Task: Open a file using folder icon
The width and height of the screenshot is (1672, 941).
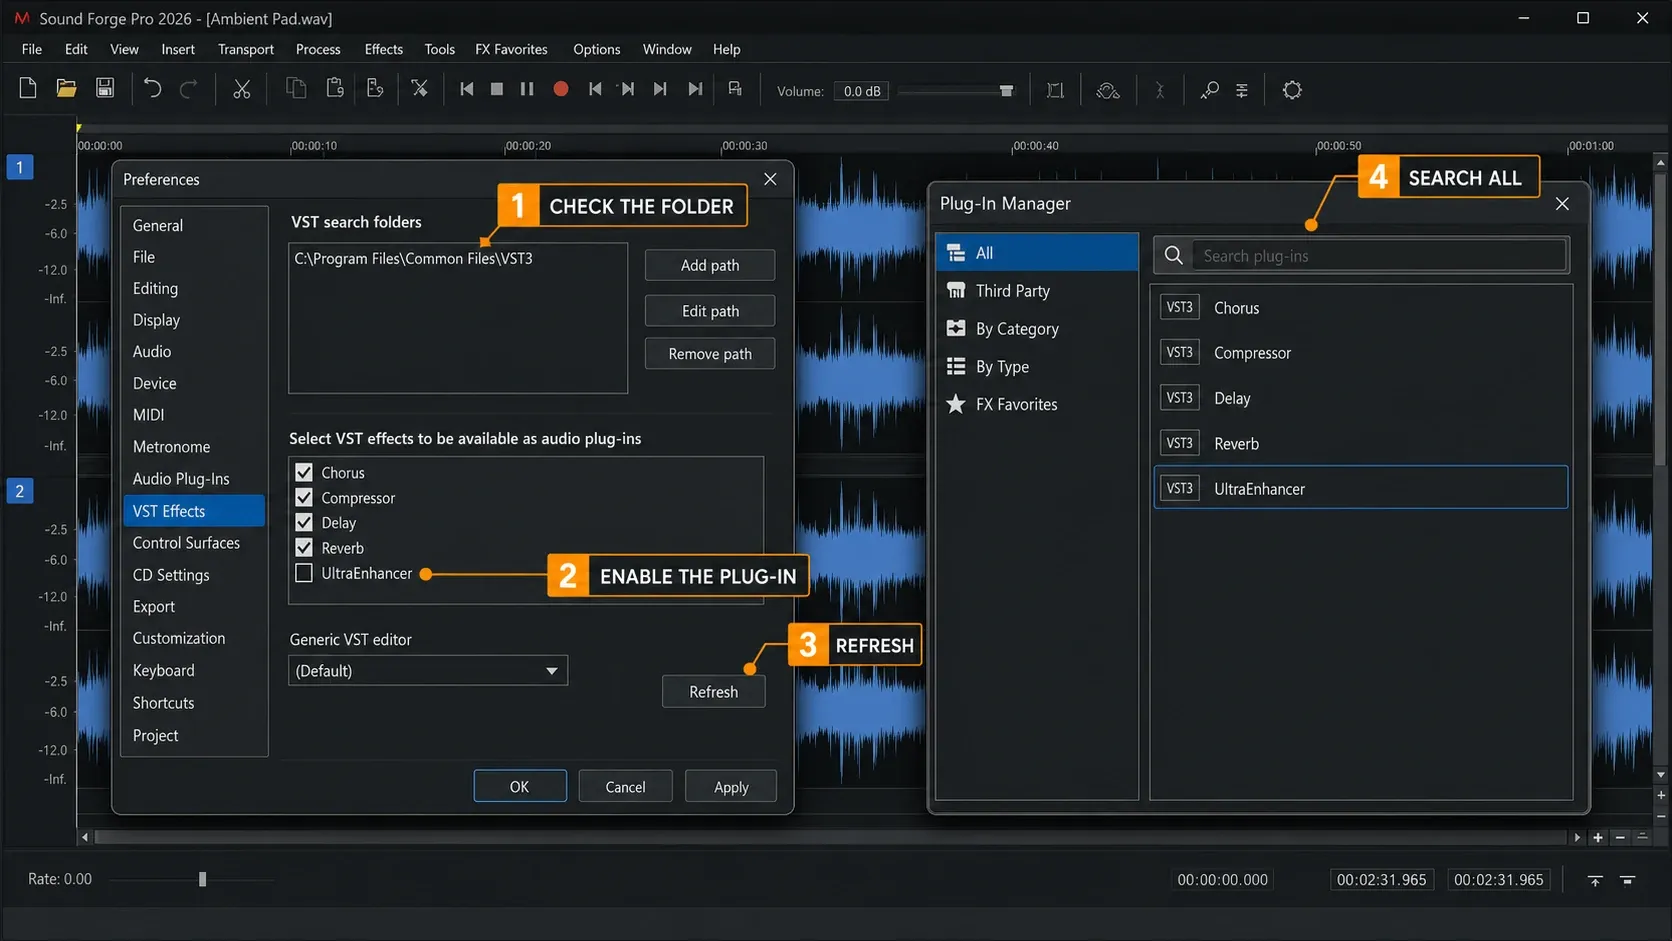Action: click(66, 89)
